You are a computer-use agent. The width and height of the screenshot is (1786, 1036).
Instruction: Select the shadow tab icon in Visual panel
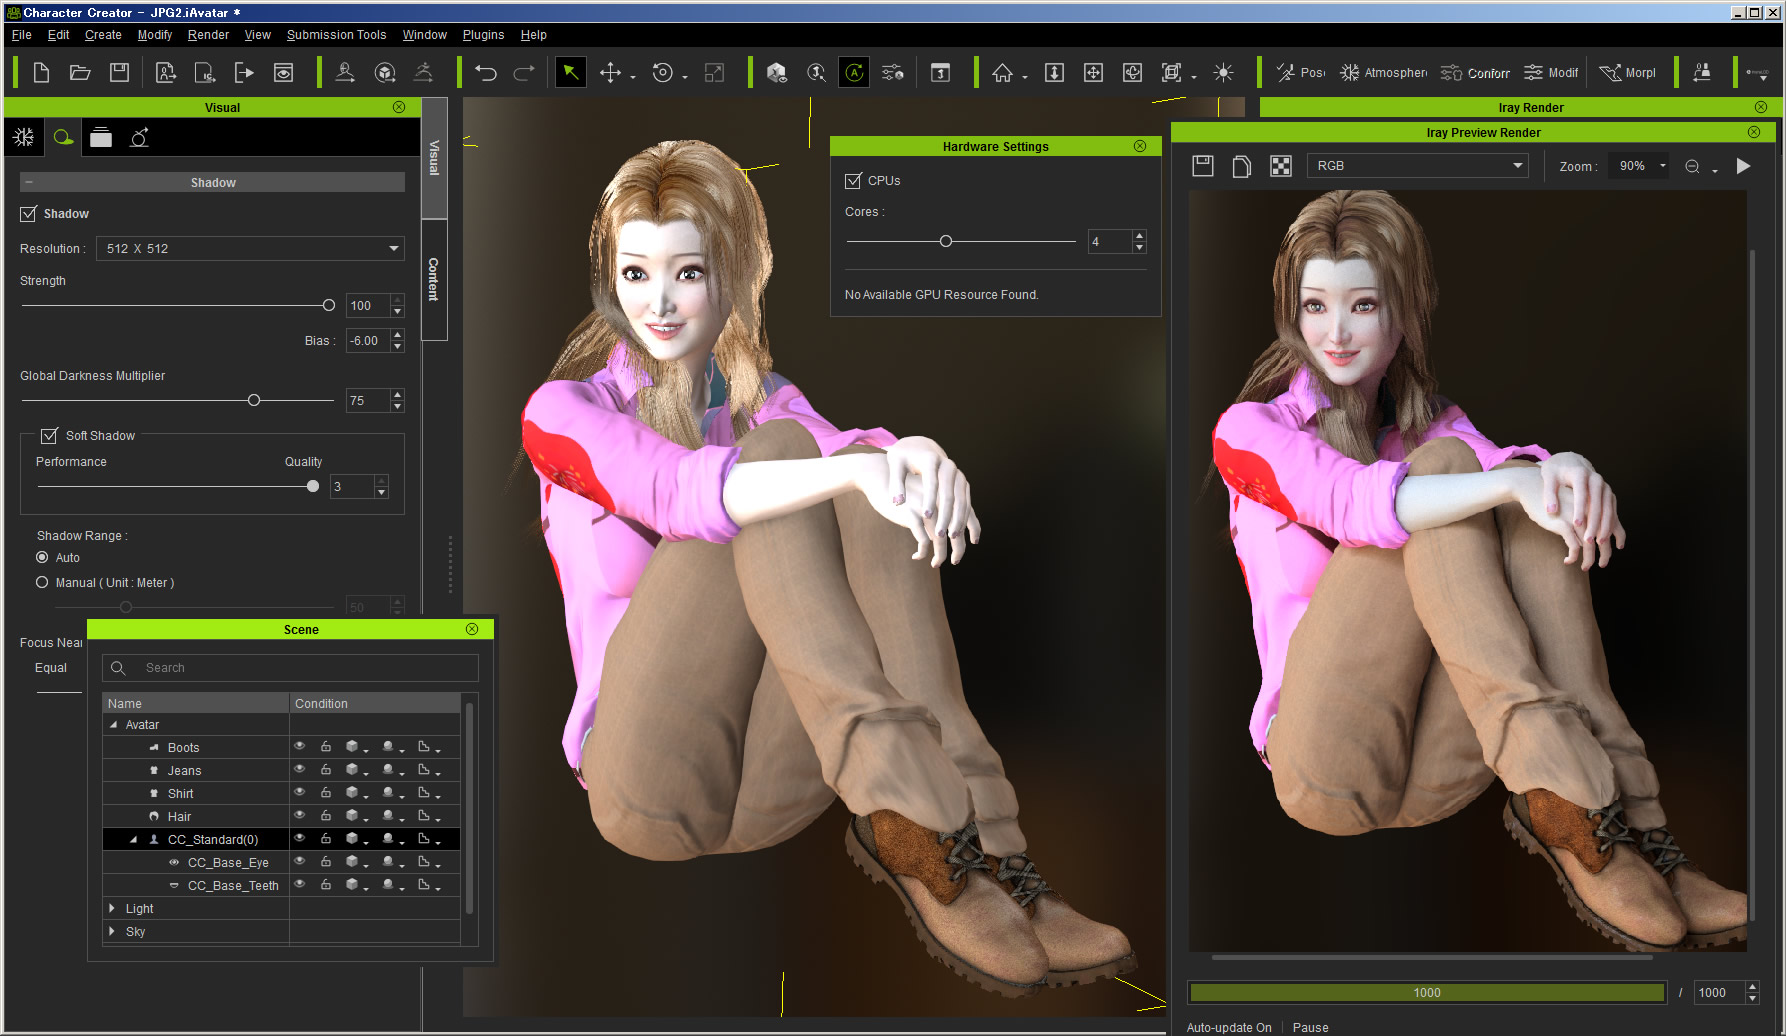pos(63,137)
